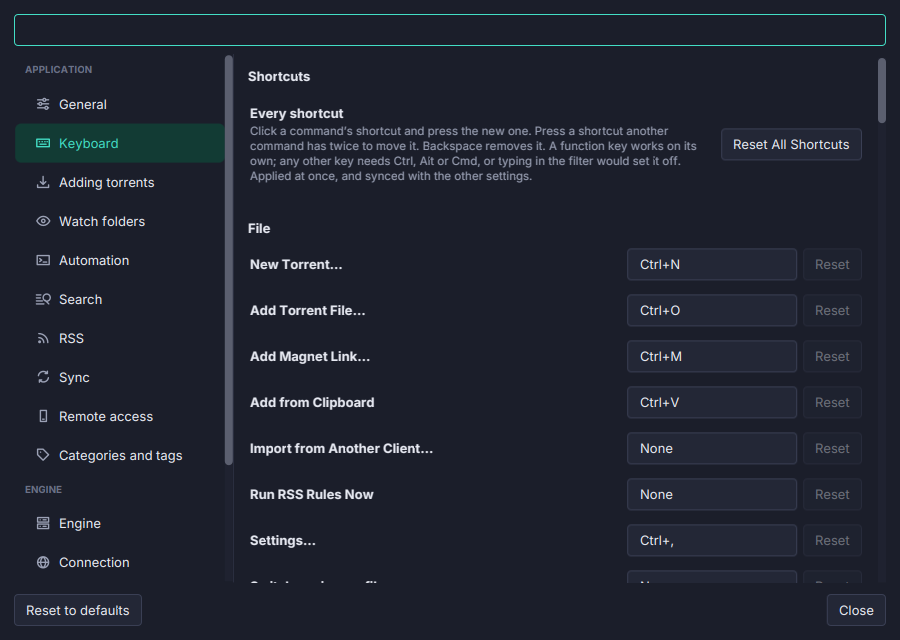Open Connection settings page
This screenshot has height=640, width=900.
click(x=119, y=562)
